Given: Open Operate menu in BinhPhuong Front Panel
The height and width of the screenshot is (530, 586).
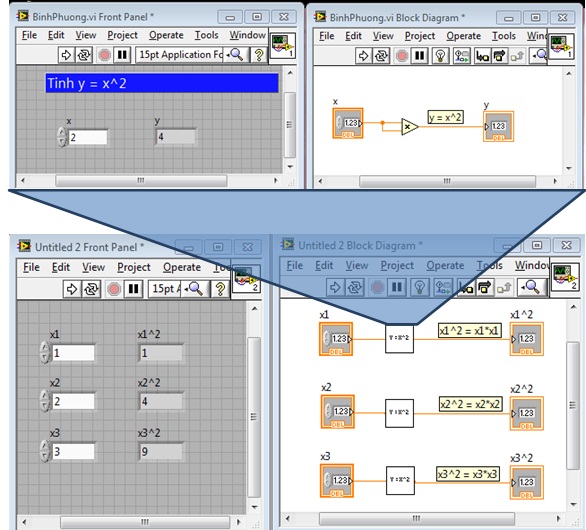Looking at the screenshot, I should (166, 36).
